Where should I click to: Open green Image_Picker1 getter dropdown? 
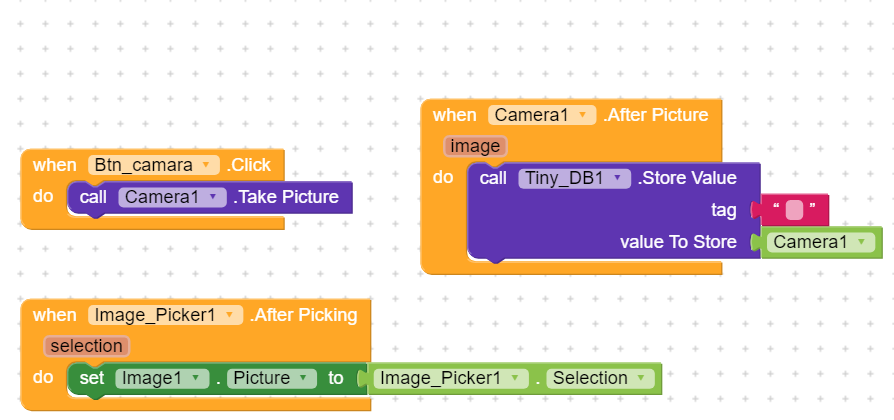pyautogui.click(x=516, y=379)
